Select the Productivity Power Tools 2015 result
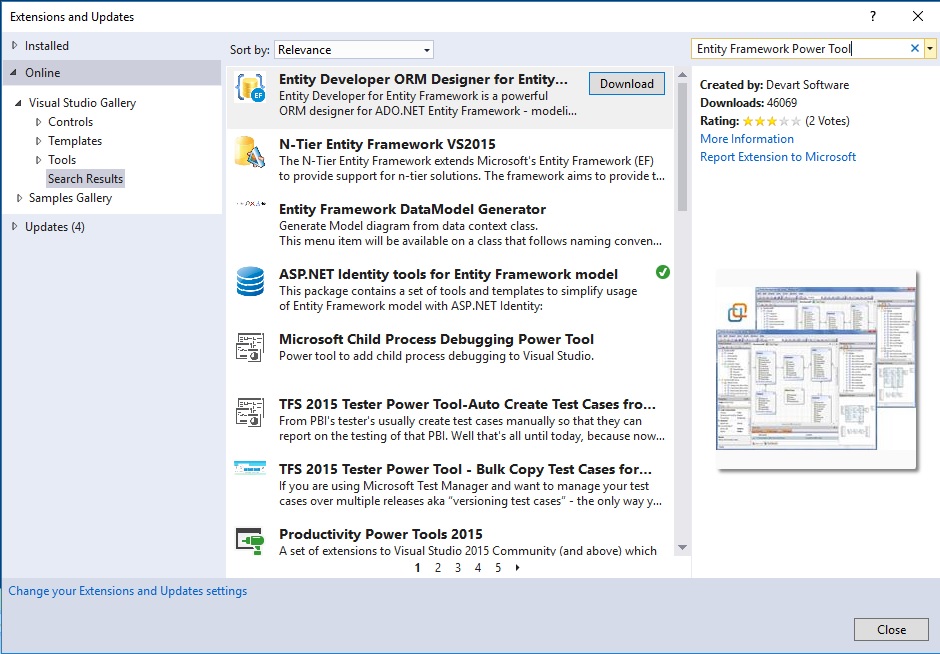Image resolution: width=940 pixels, height=654 pixels. (450, 540)
